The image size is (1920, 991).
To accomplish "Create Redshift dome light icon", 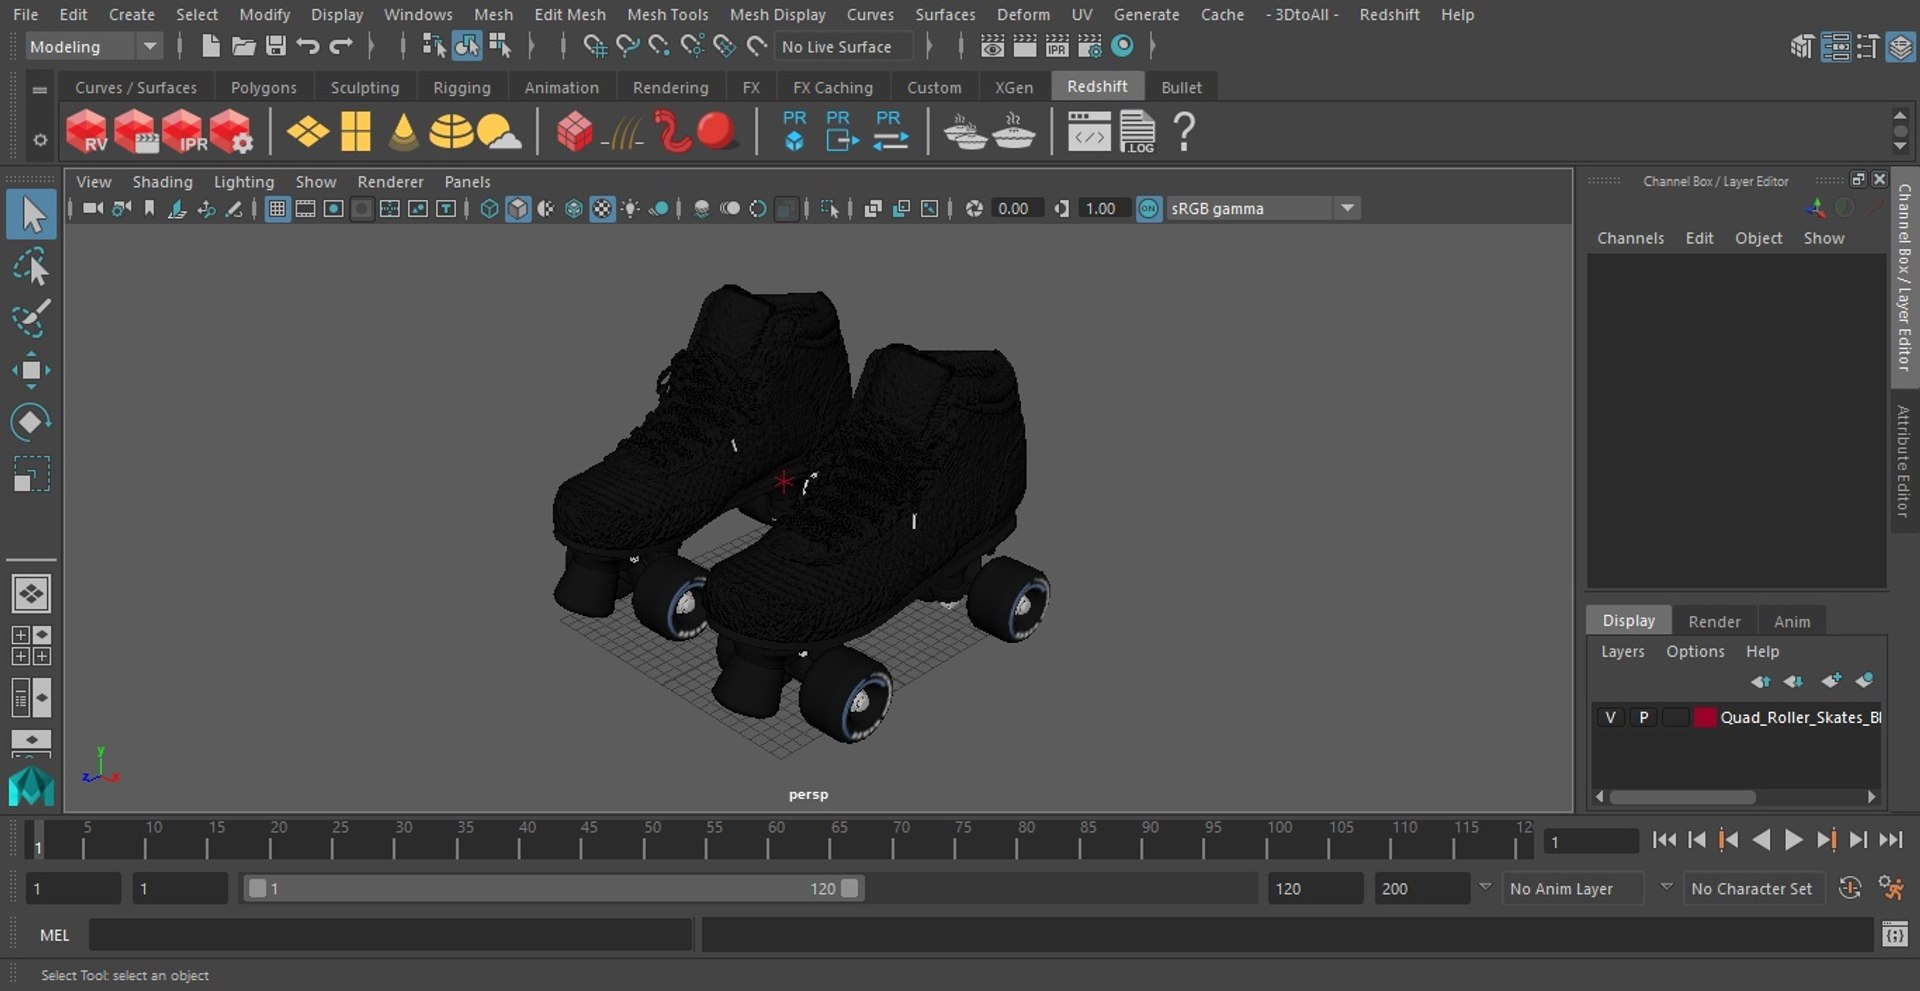I will (x=451, y=132).
